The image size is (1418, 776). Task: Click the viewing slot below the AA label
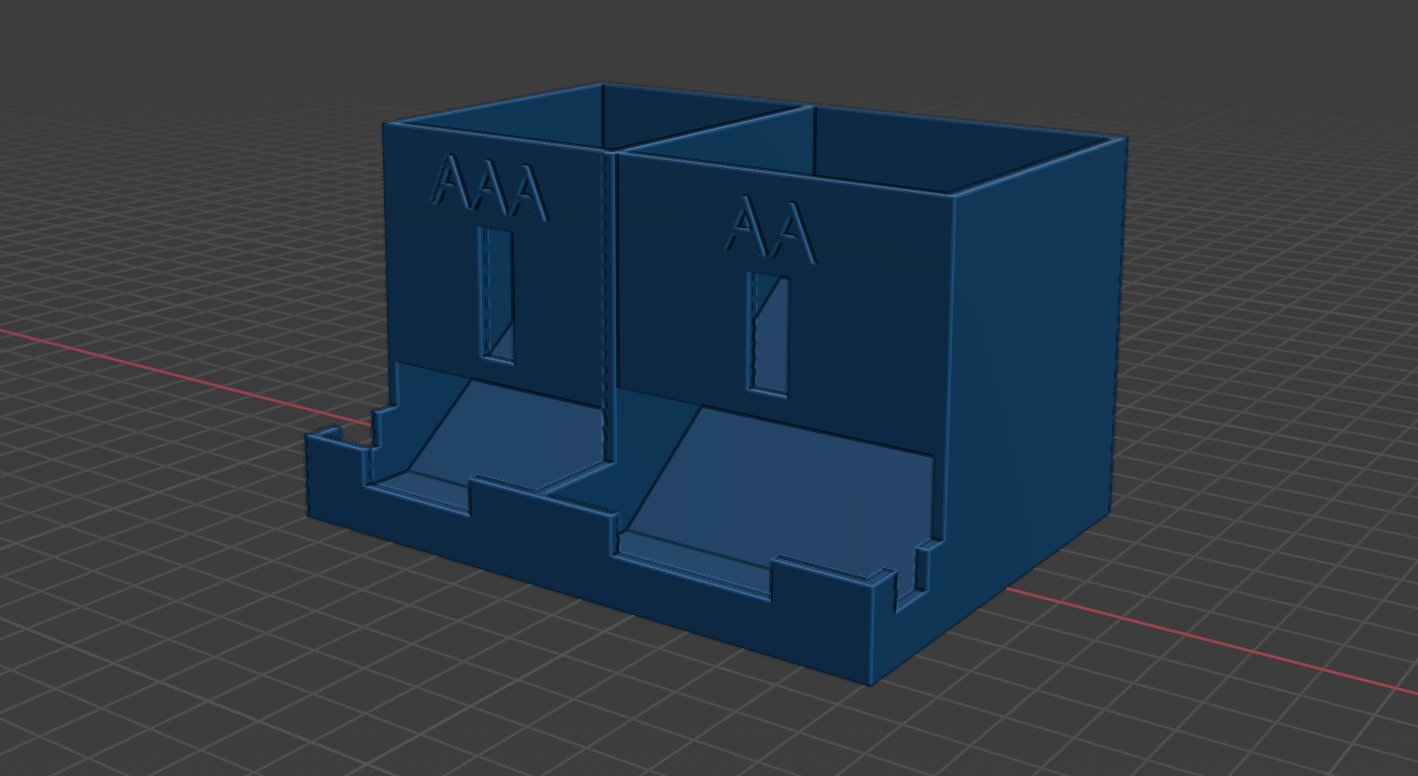[768, 335]
